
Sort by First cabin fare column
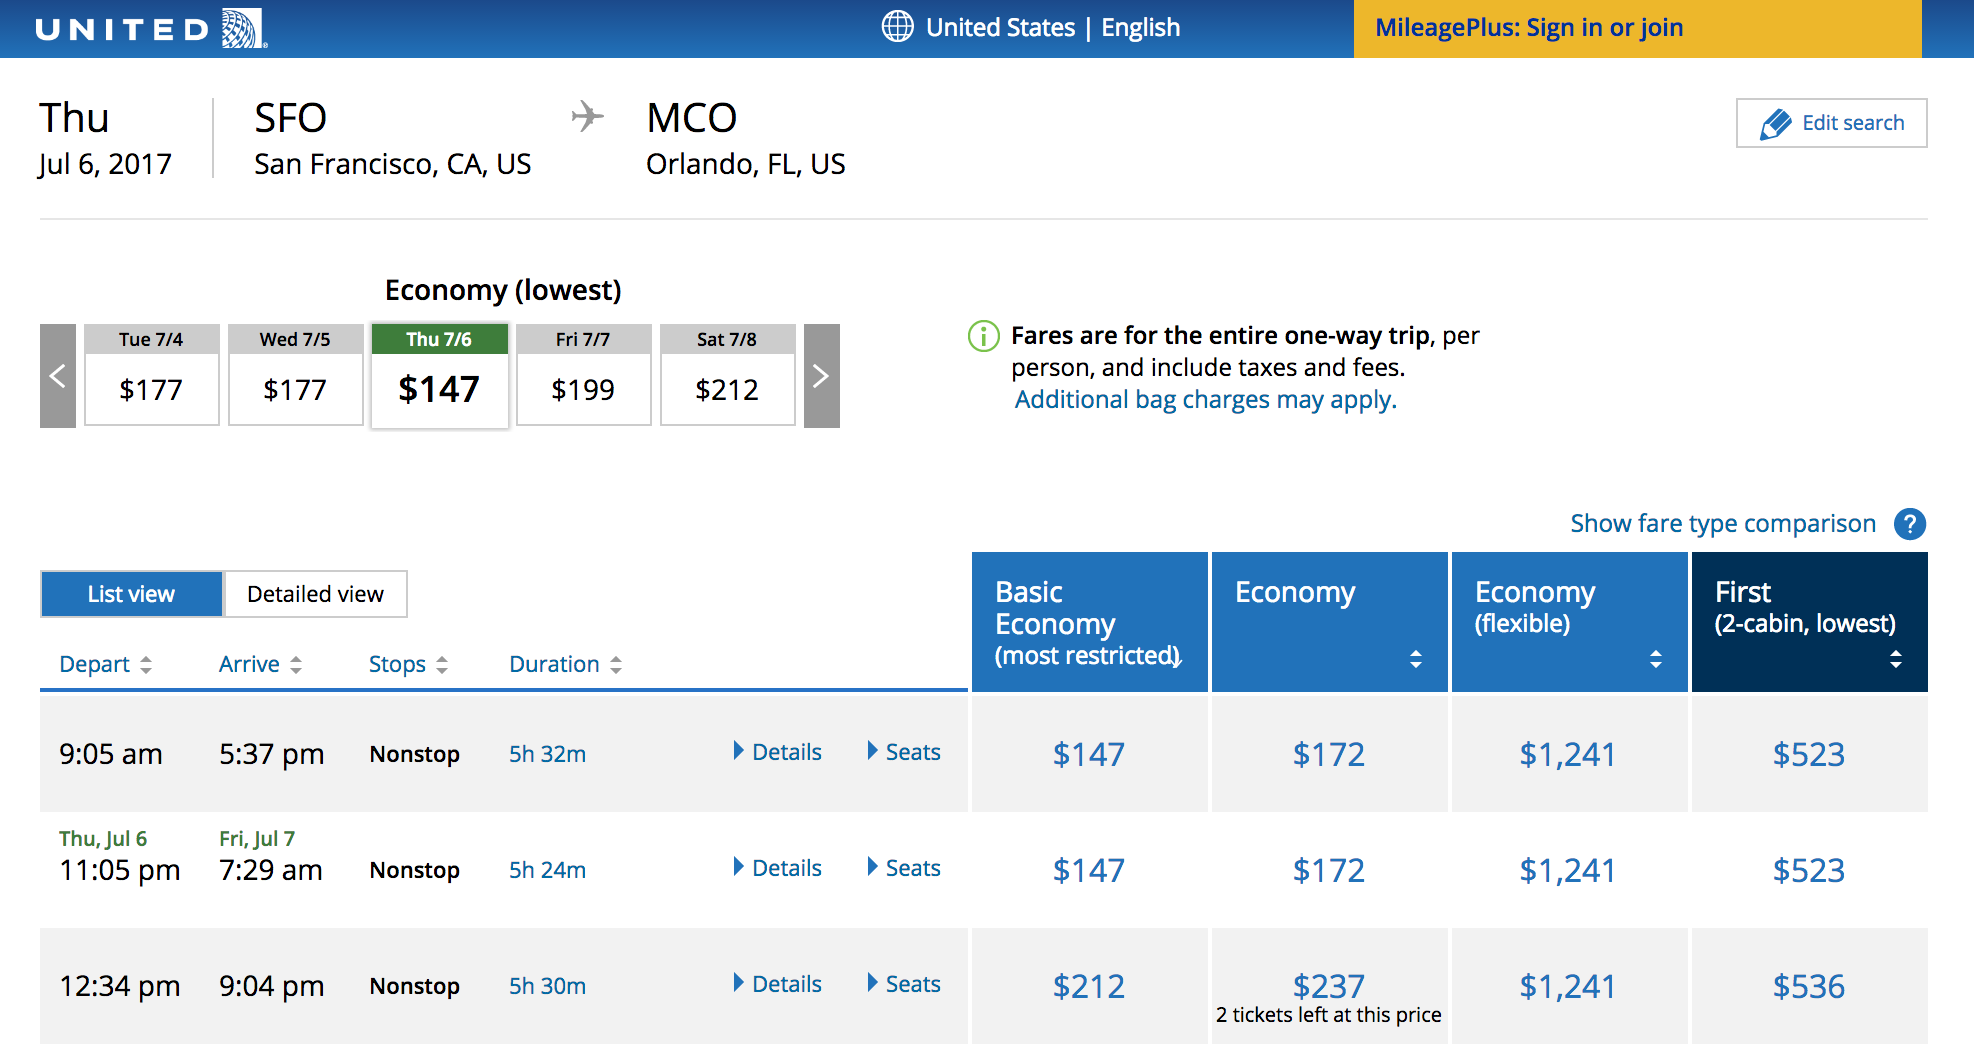tap(1895, 659)
